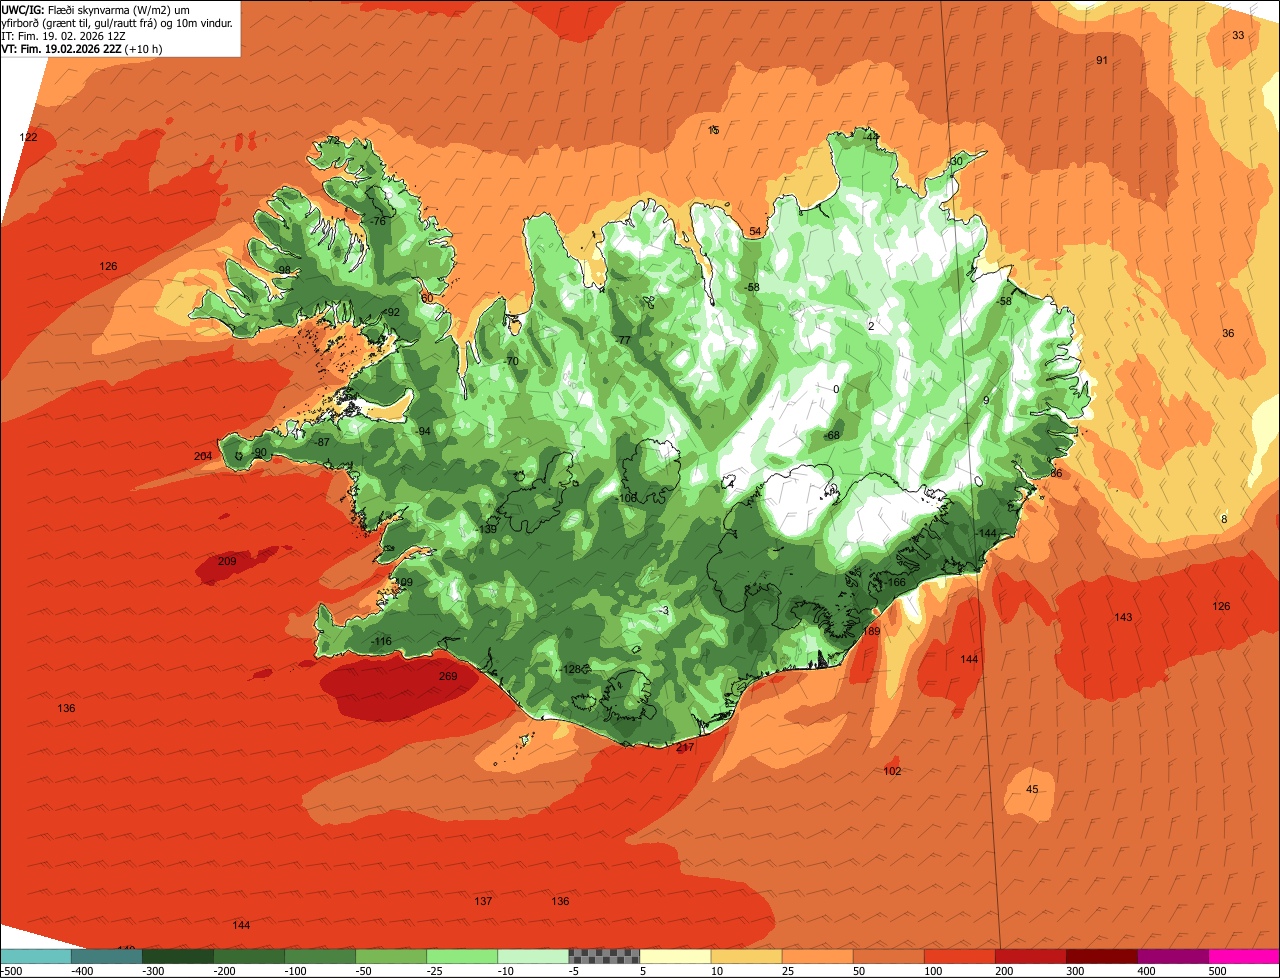This screenshot has height=978, width=1280.
Task: Select the map value '86' on the east coast
Action: [x=1056, y=473]
